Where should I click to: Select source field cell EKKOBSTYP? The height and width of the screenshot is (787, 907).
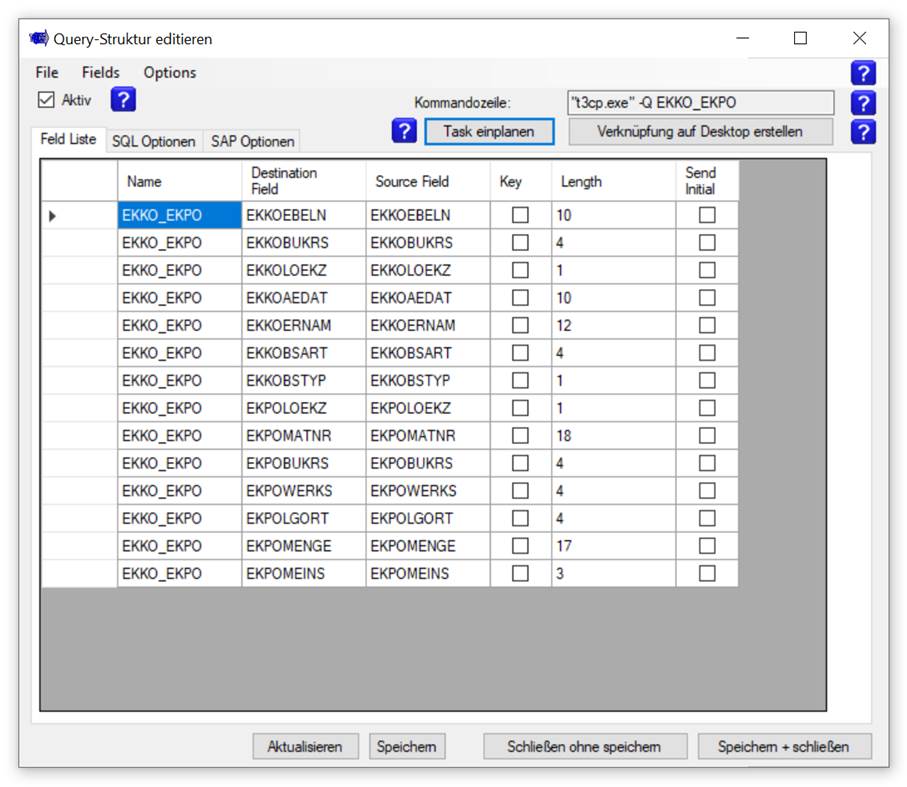[x=428, y=380]
